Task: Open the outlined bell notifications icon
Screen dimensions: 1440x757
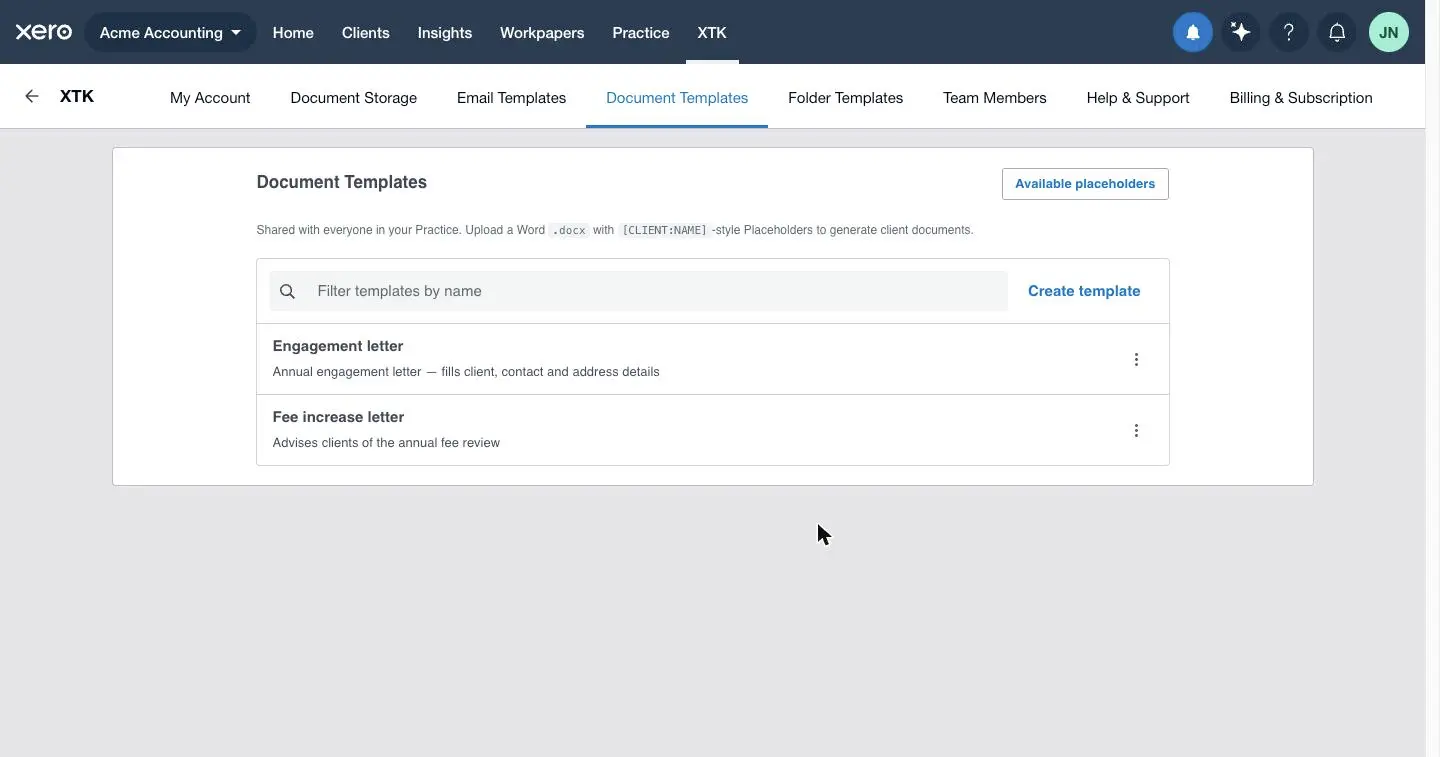Action: [1336, 33]
